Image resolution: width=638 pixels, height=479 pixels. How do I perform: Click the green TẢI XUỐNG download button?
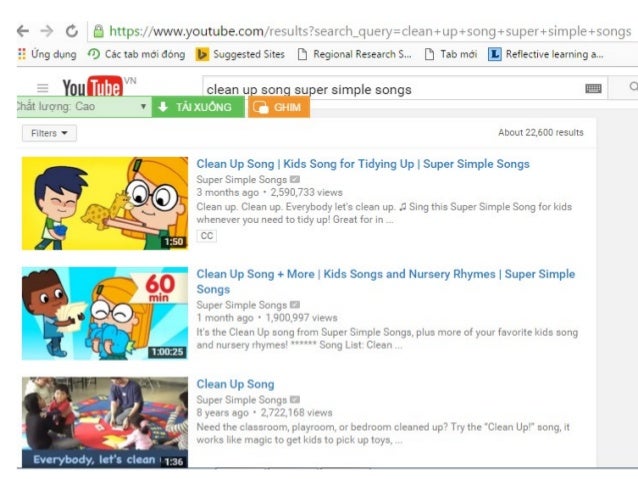pyautogui.click(x=199, y=107)
